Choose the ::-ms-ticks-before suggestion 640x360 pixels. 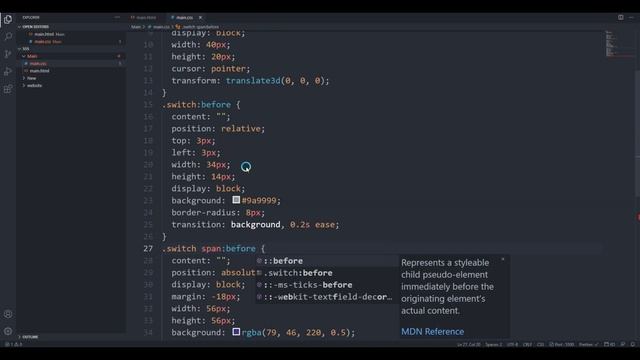coord(327,285)
